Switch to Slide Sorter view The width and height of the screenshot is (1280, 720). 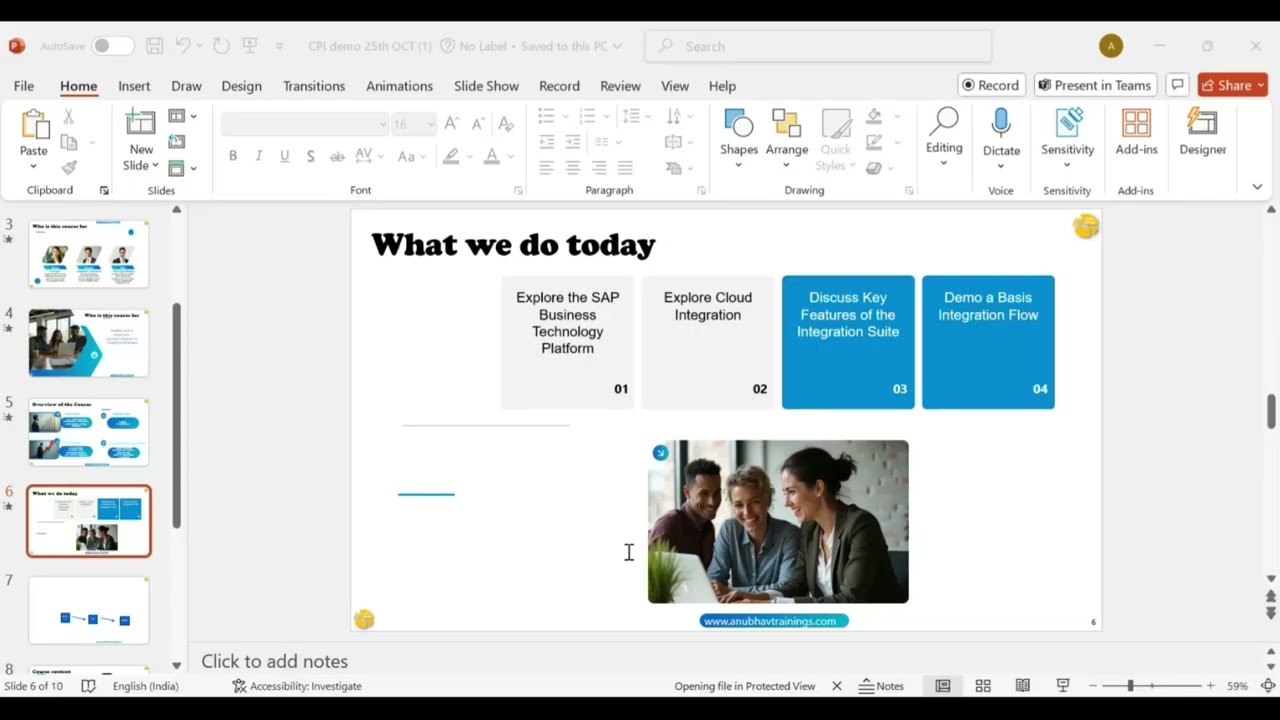point(983,686)
